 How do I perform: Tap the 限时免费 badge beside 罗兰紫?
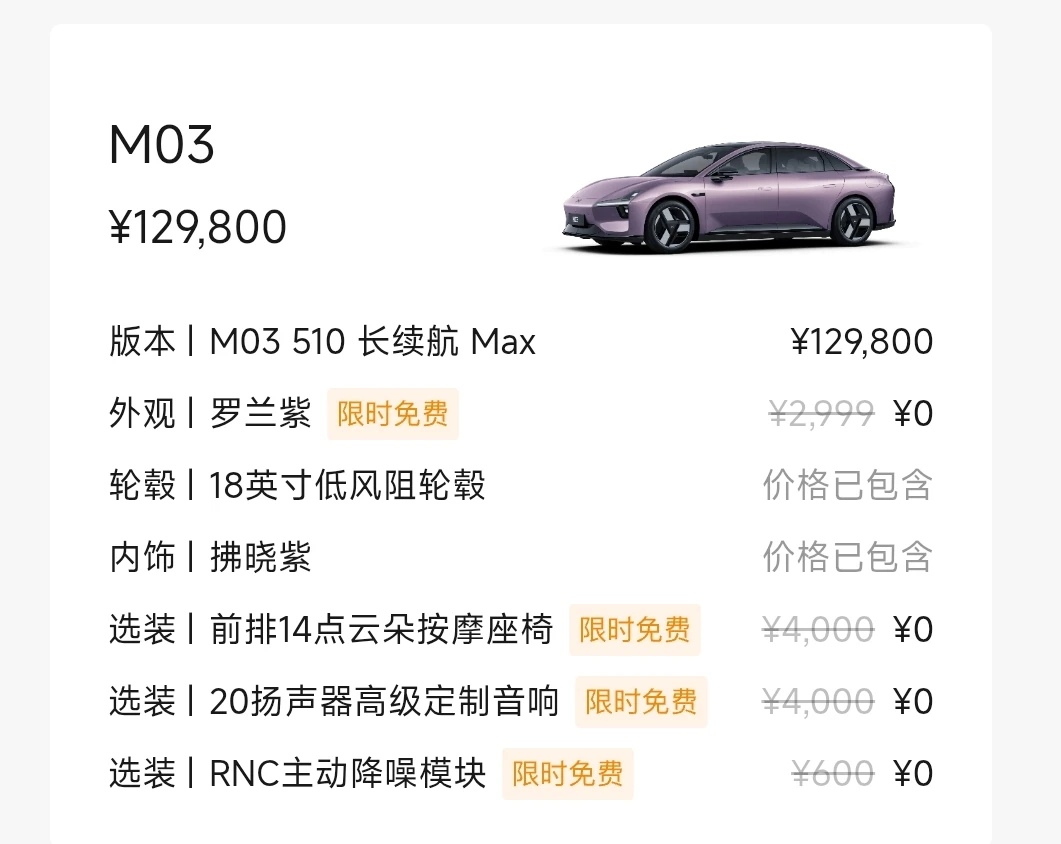pos(392,414)
